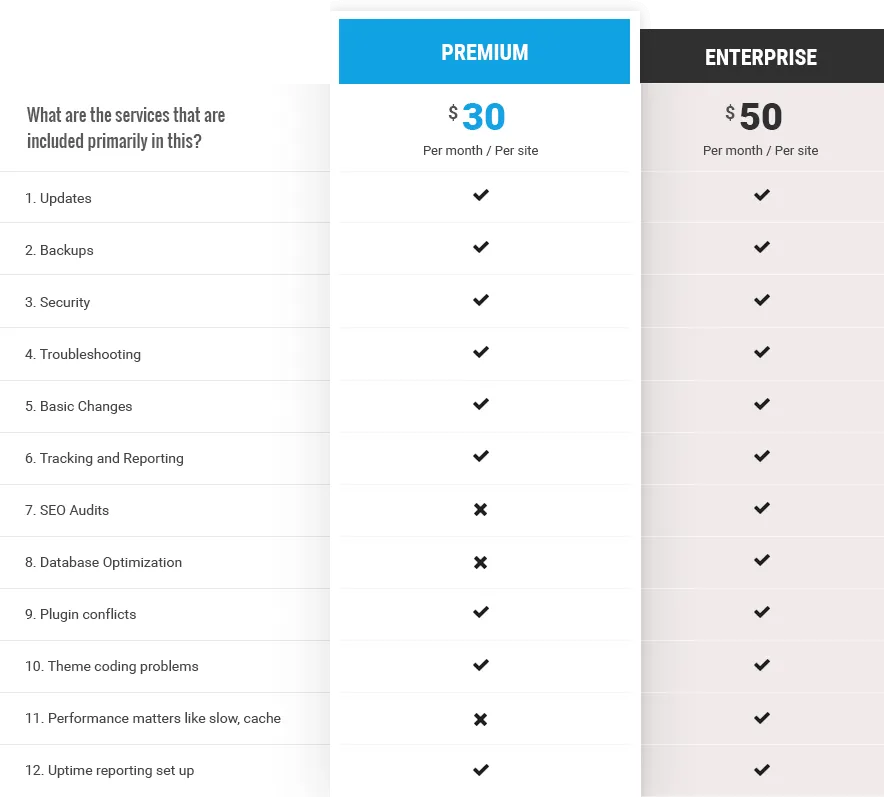Click Enterprise checkmark for Database Optimization
Viewport: 884px width, 797px height.
(x=762, y=560)
